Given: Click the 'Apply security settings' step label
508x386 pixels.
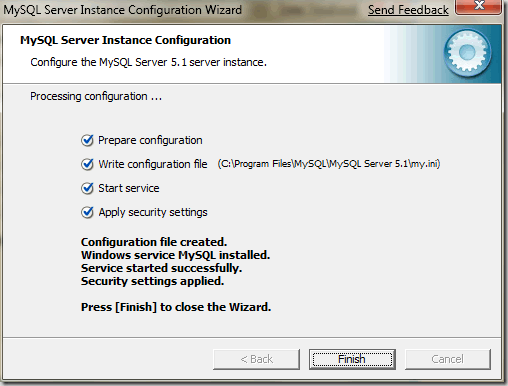Looking at the screenshot, I should [153, 212].
